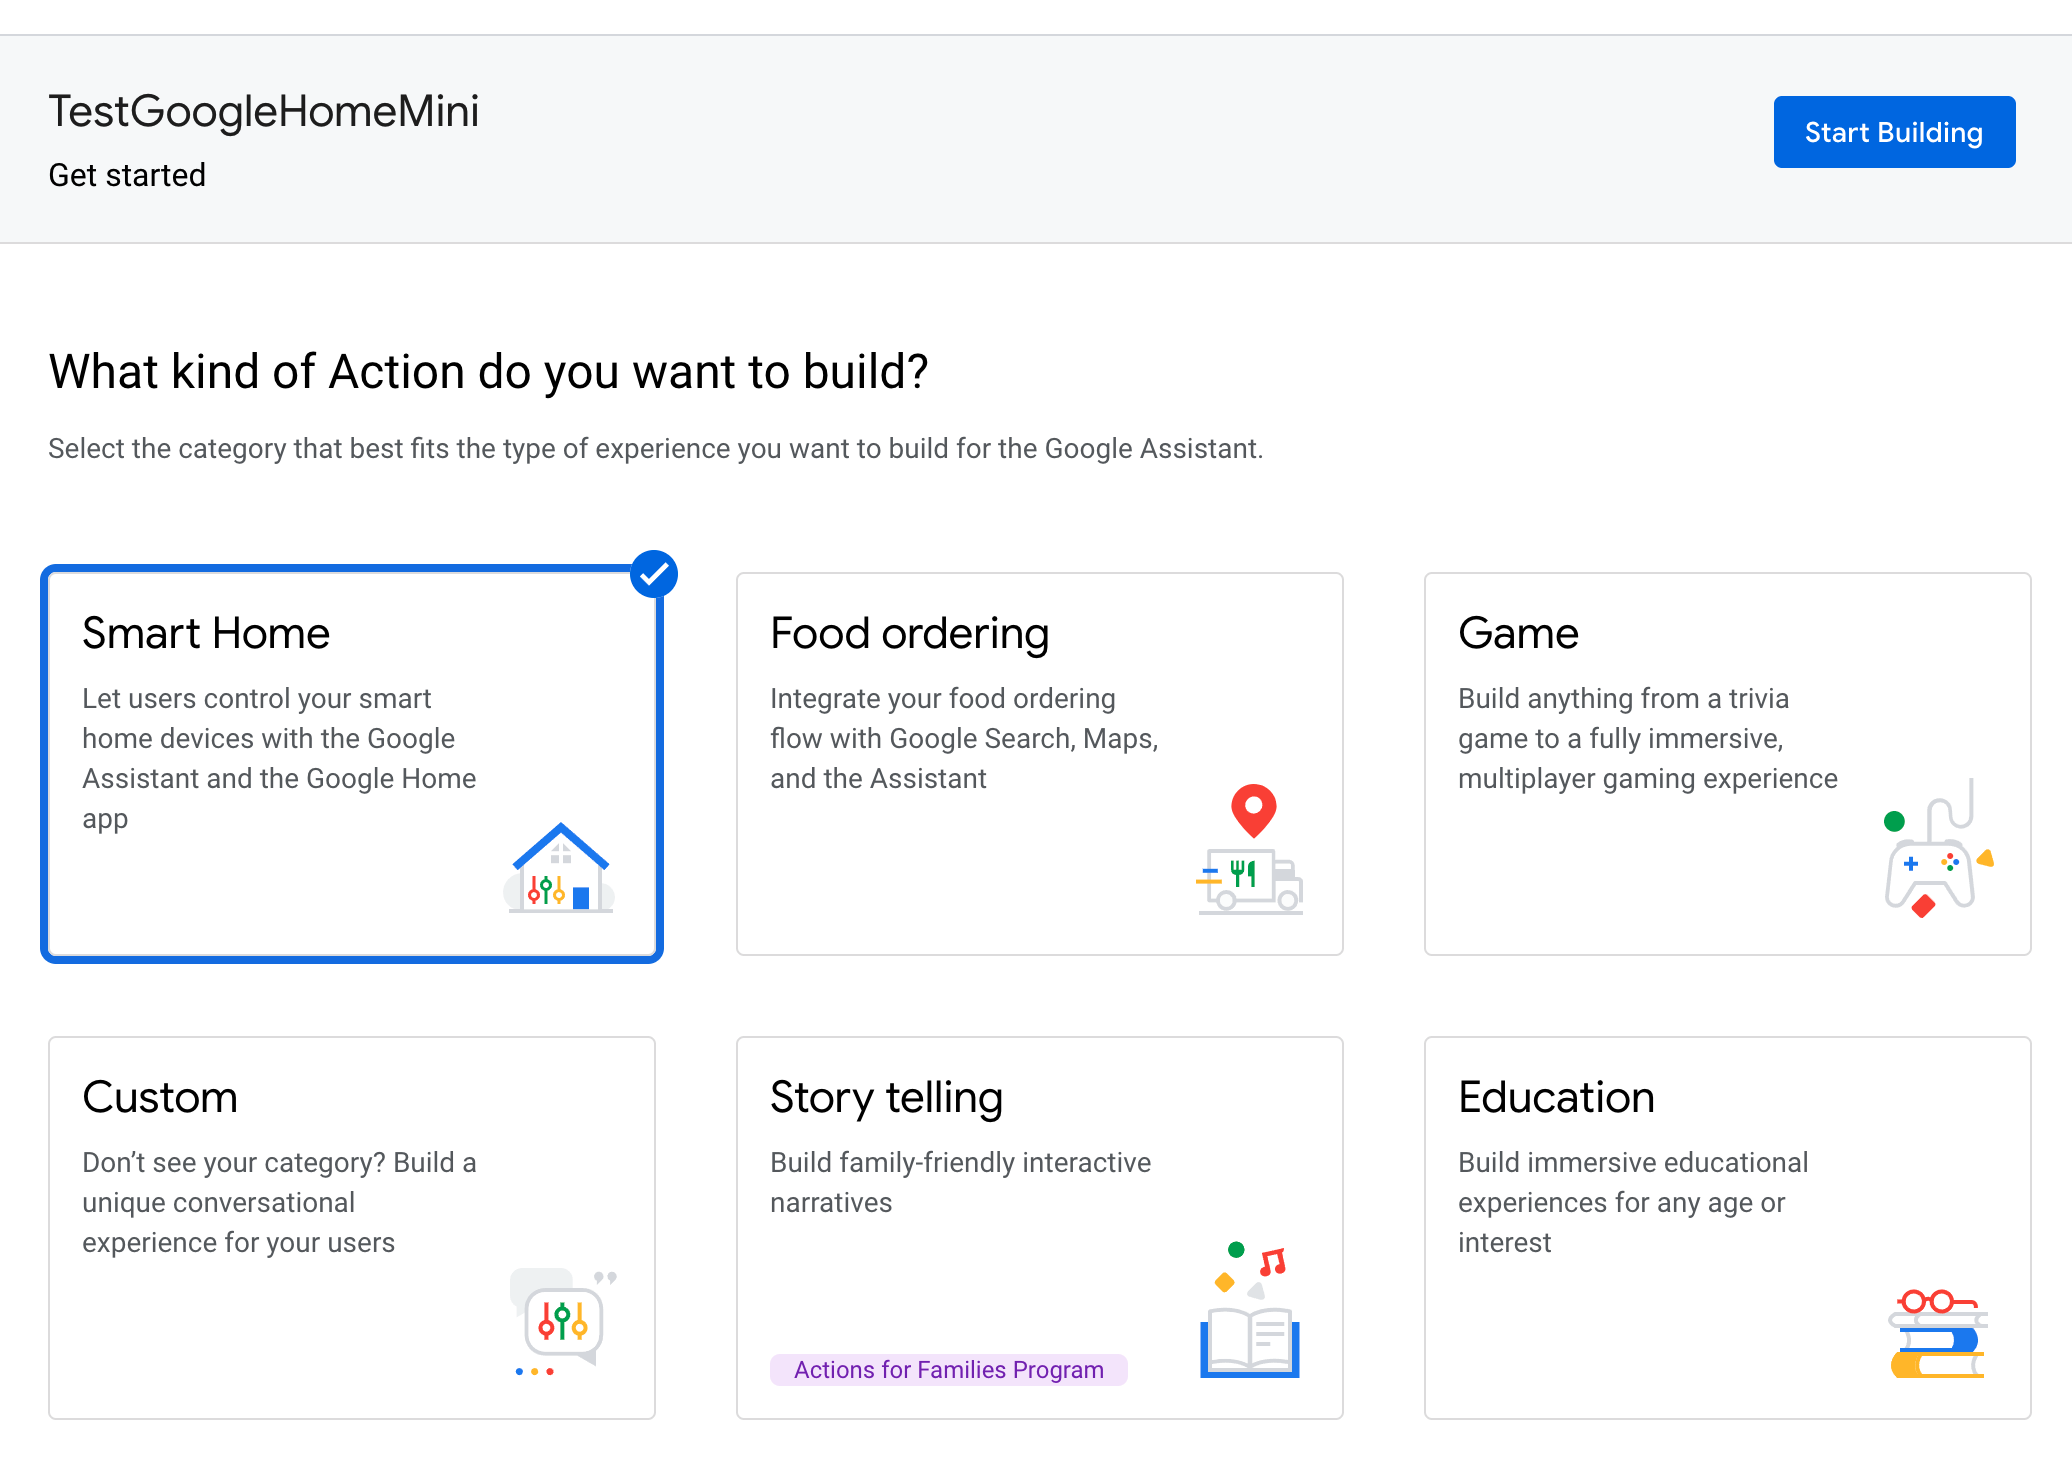Click the red map pin icon
The image size is (2072, 1474).
(1252, 812)
